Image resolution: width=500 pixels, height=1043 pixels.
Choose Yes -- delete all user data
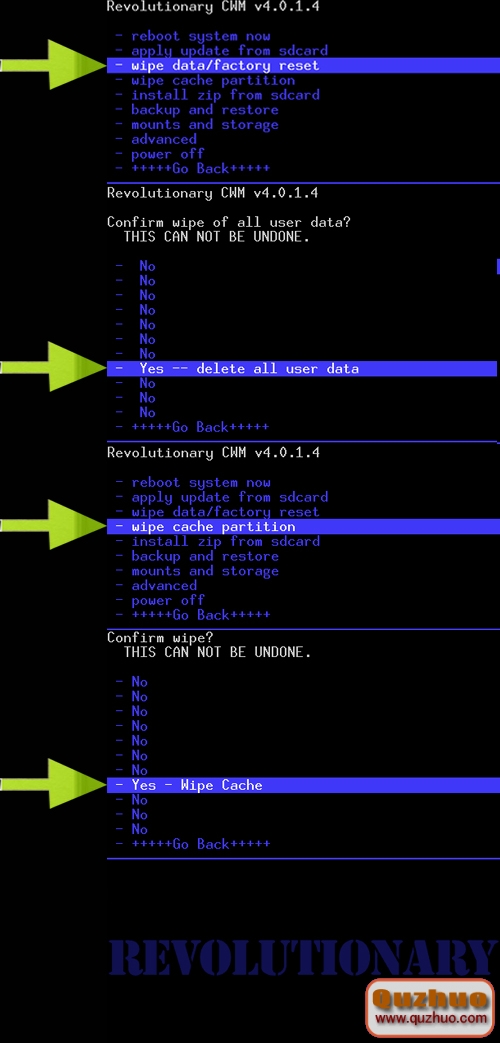(302, 369)
